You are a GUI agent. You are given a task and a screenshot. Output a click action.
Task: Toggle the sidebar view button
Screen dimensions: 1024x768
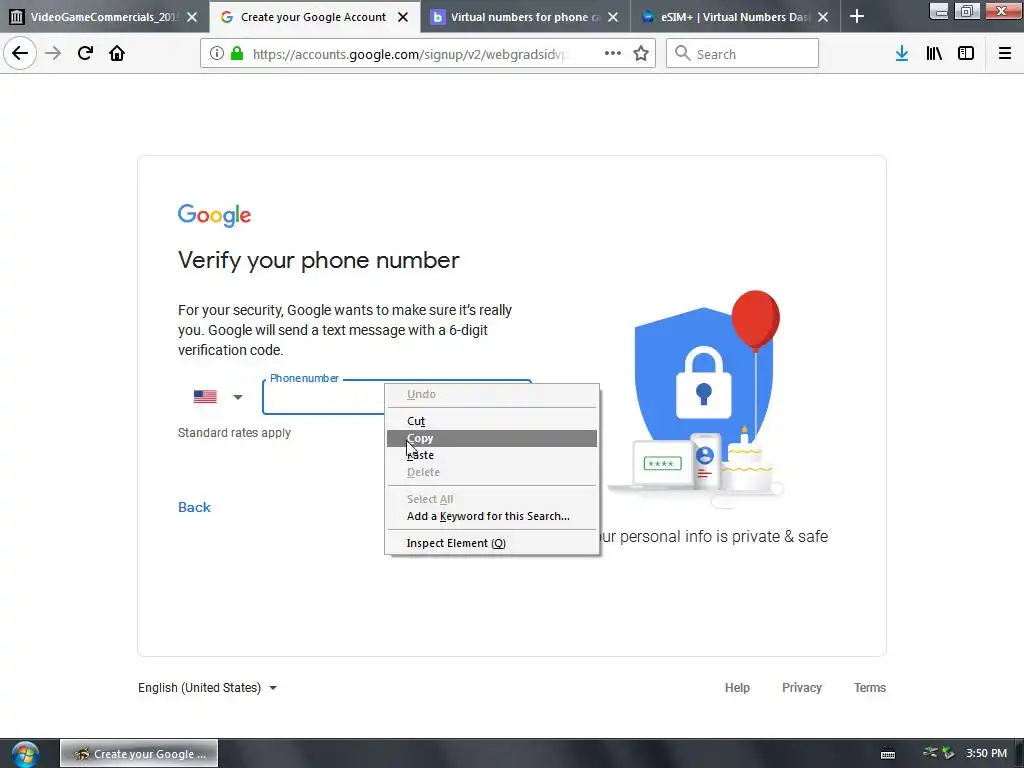(966, 54)
